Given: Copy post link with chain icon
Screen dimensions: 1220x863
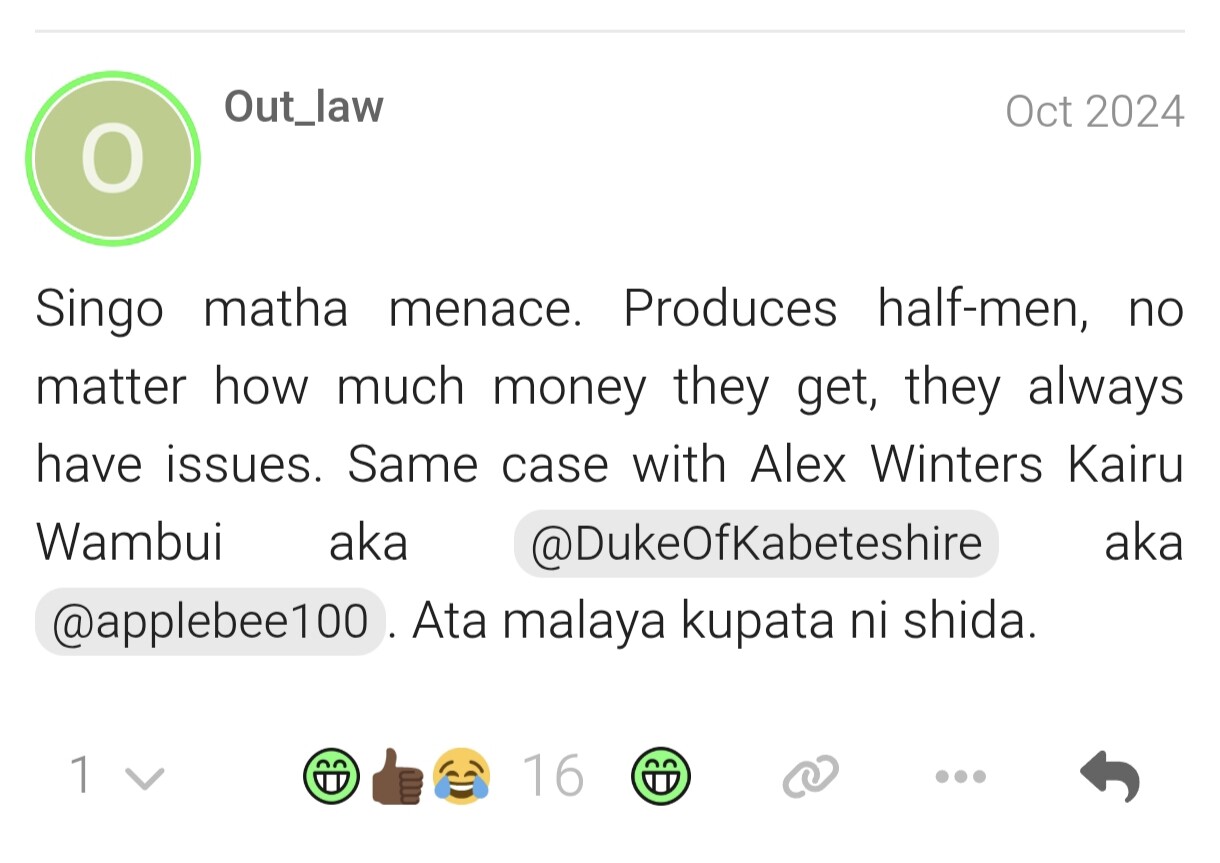Looking at the screenshot, I should coord(809,776).
